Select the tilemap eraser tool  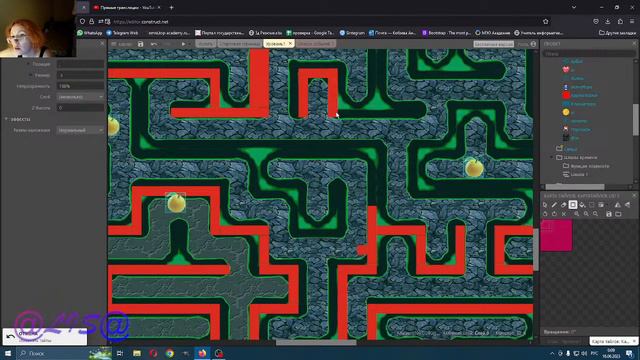point(564,205)
